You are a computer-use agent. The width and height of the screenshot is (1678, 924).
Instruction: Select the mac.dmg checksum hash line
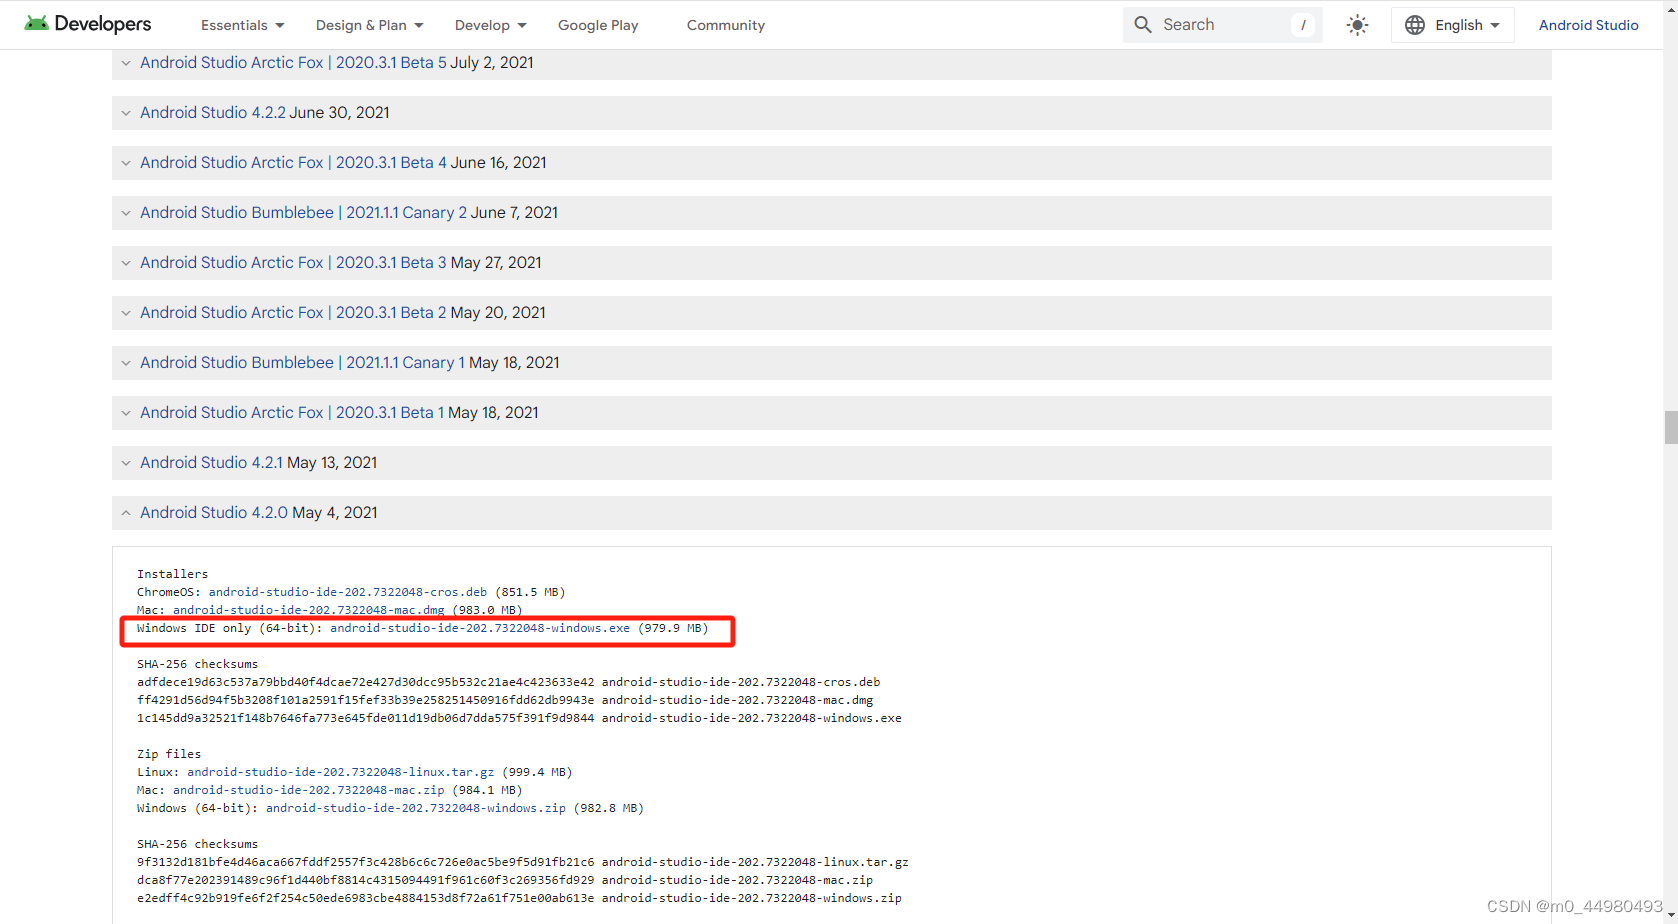click(505, 700)
